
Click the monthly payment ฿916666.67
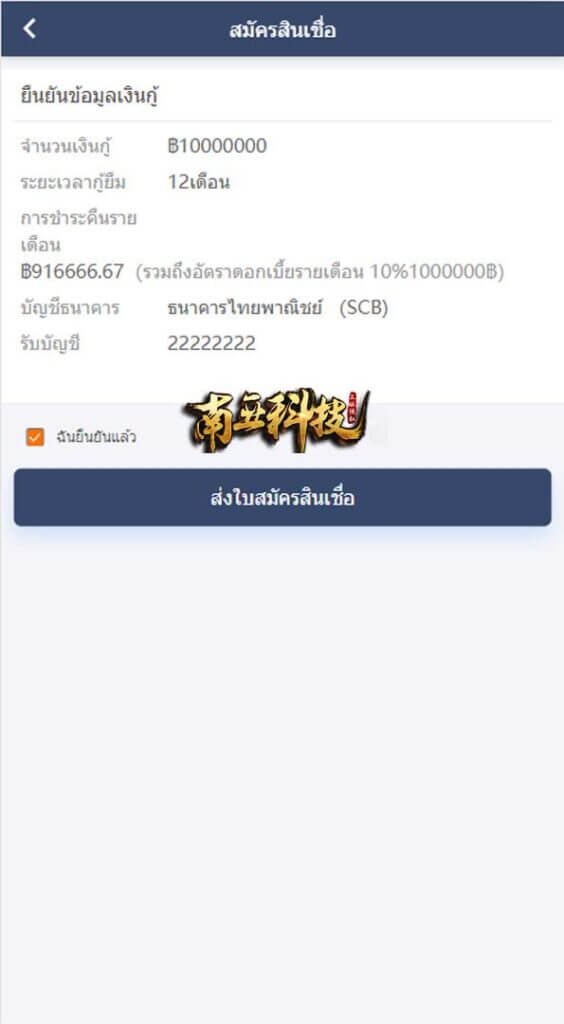click(x=72, y=272)
